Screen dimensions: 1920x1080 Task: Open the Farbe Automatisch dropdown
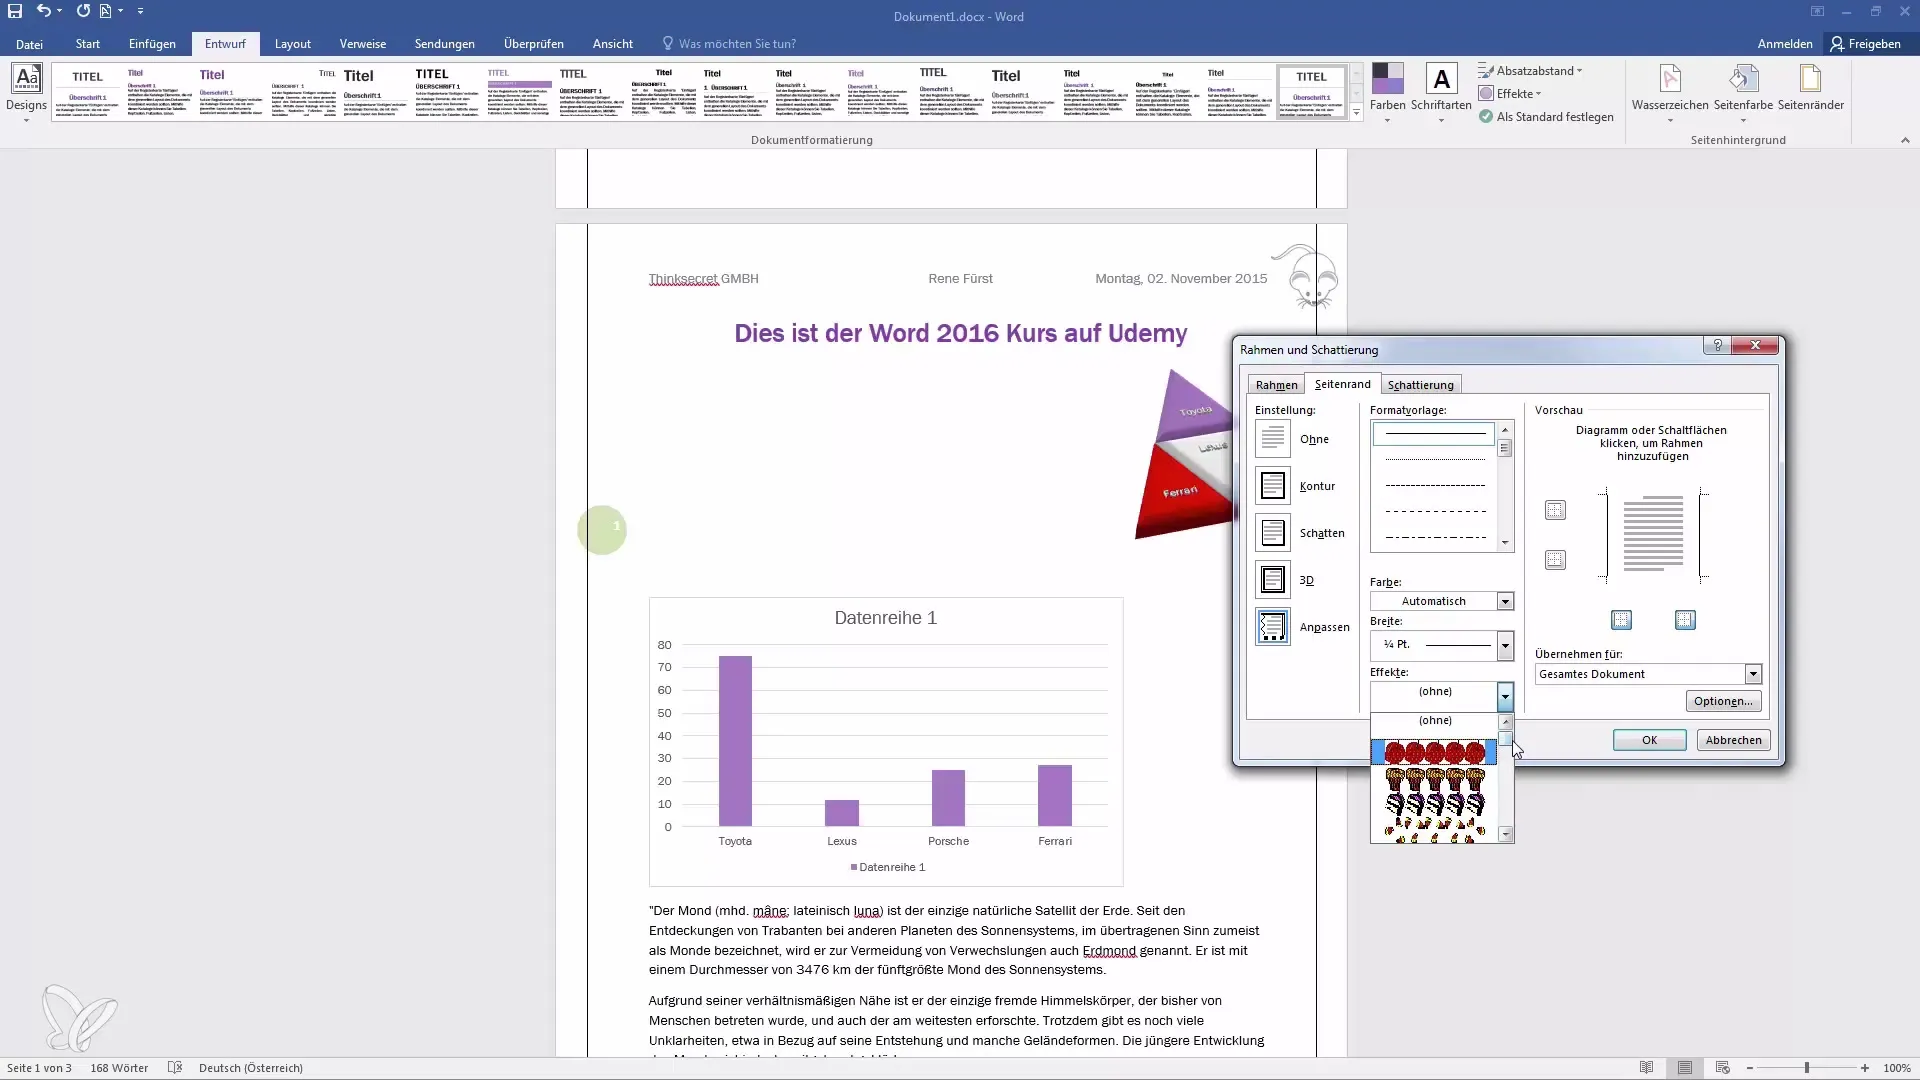click(x=1505, y=601)
